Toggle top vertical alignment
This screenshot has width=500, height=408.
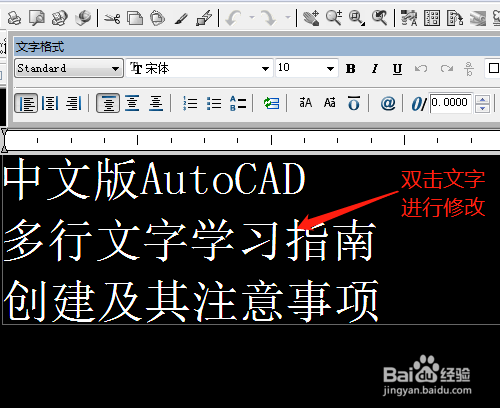pyautogui.click(x=108, y=103)
